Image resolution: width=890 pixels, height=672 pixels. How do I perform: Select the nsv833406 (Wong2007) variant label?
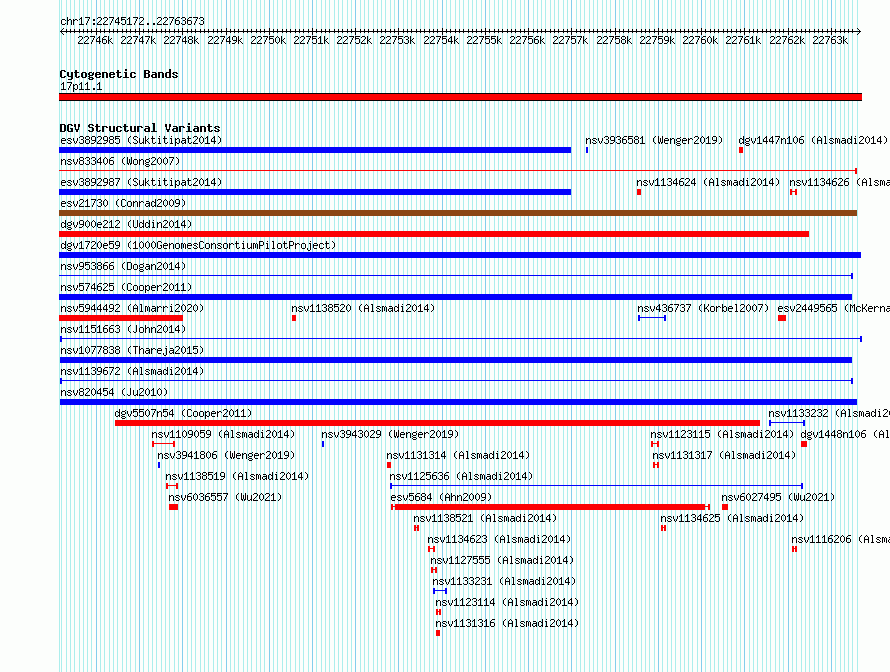120,161
